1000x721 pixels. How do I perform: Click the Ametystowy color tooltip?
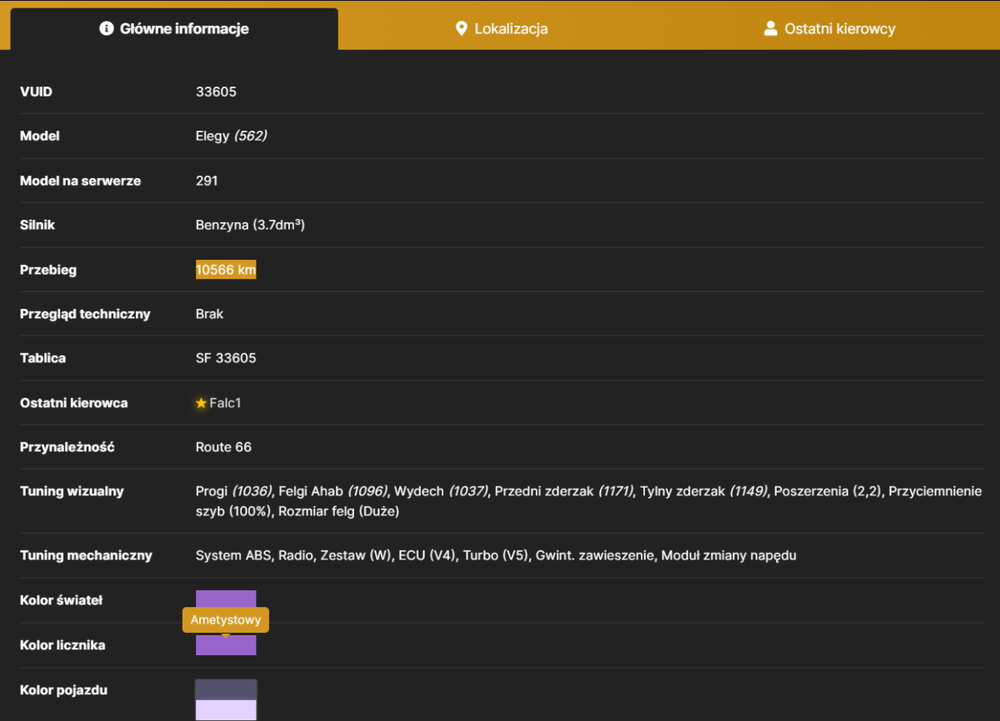(226, 620)
